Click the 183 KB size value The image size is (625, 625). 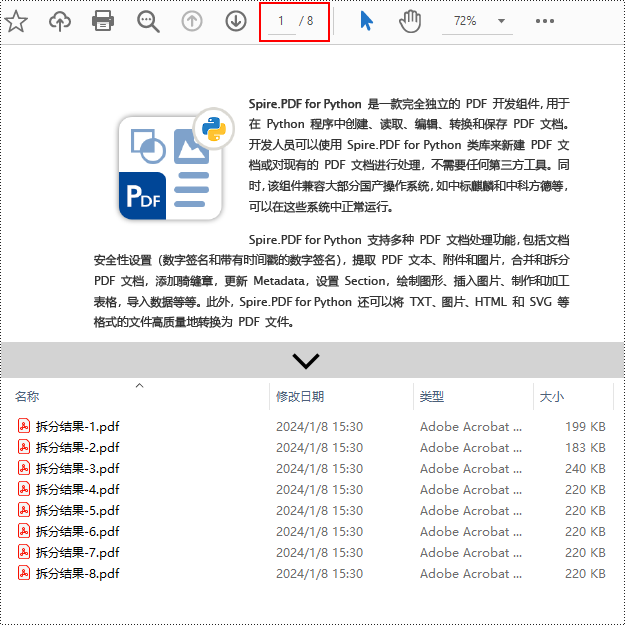(585, 448)
